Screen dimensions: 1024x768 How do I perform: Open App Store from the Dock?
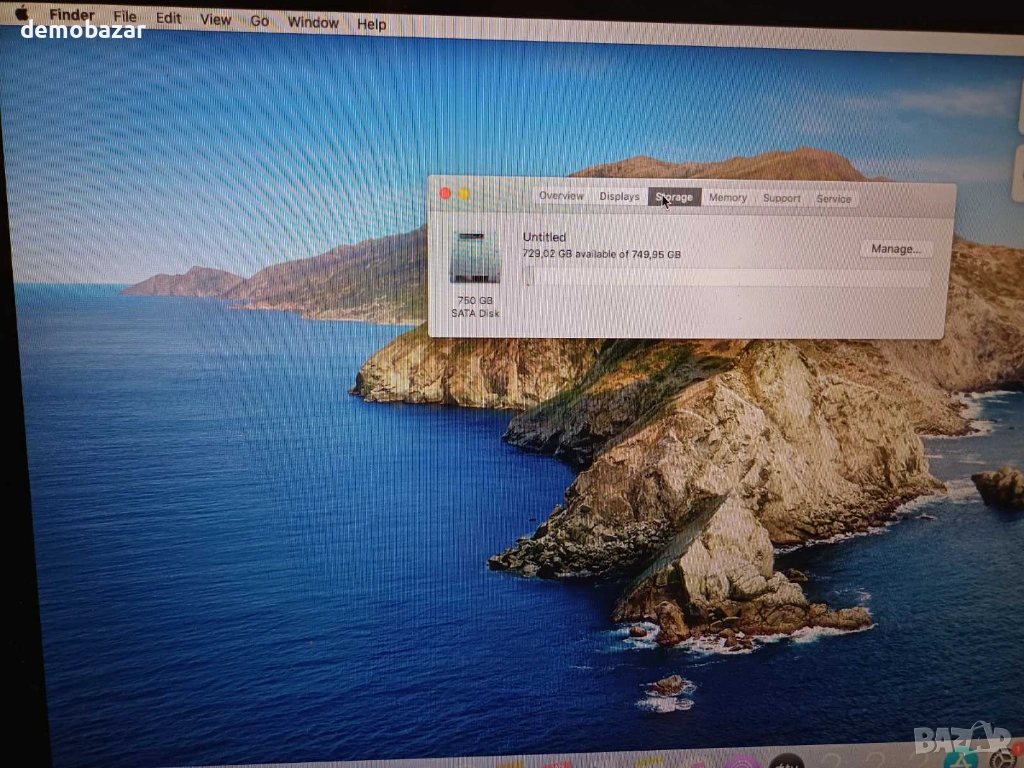(x=960, y=758)
